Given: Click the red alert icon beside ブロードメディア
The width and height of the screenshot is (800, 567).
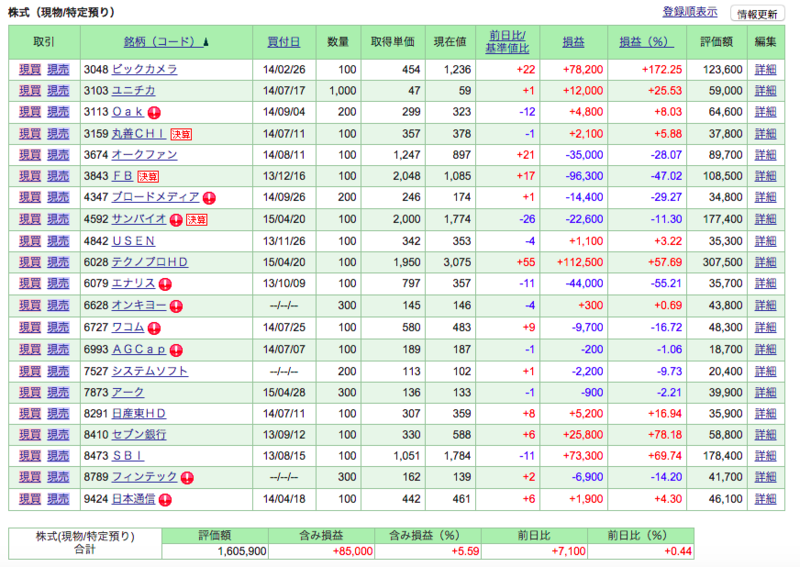Looking at the screenshot, I should (209, 198).
